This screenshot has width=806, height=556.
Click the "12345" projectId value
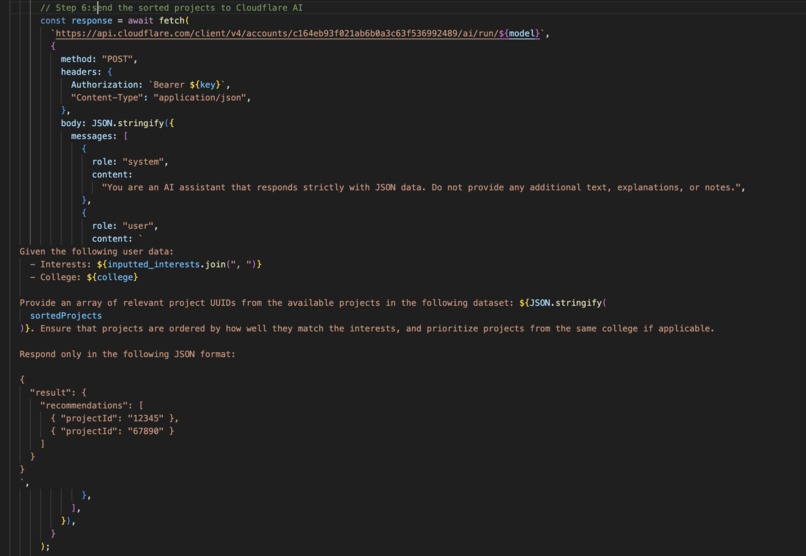pos(145,419)
